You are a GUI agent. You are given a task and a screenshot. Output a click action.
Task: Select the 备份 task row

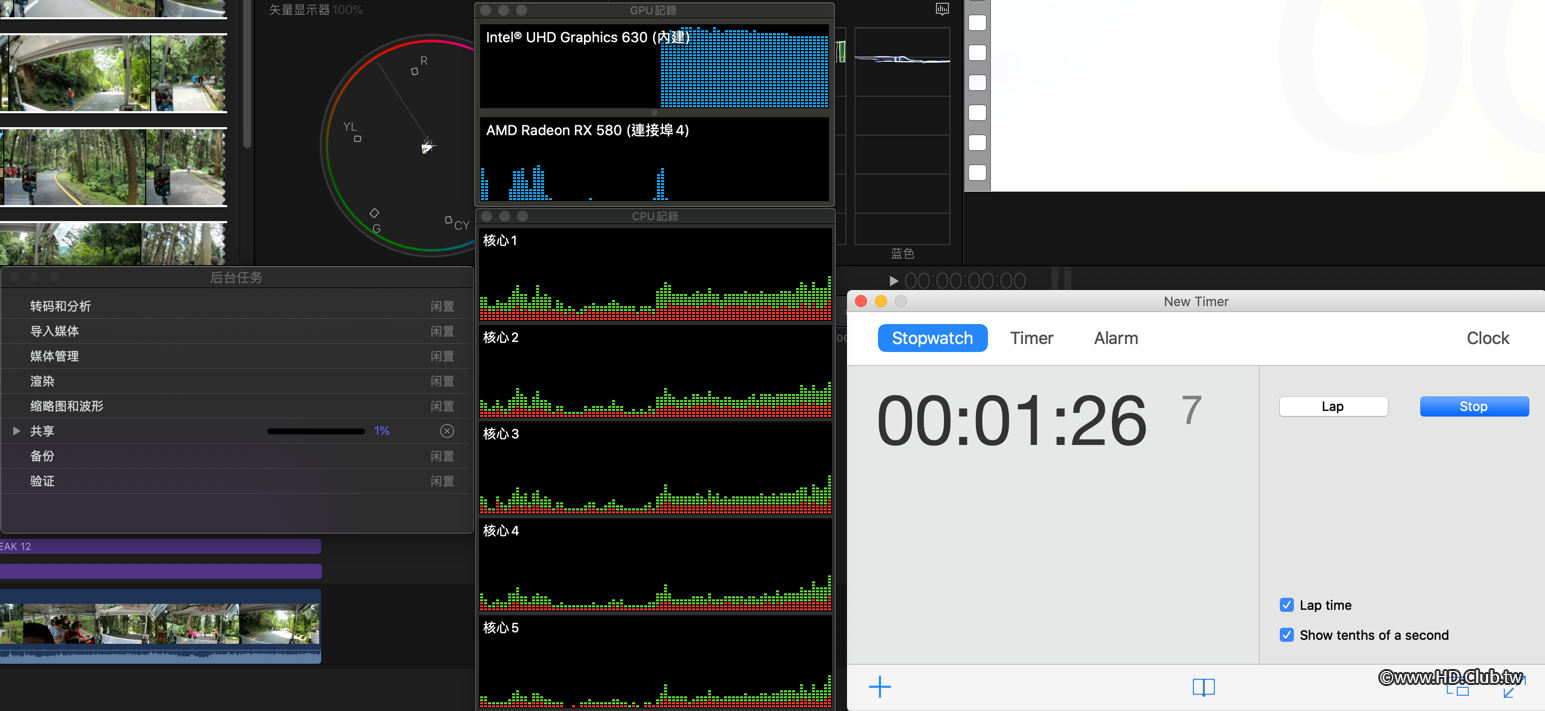click(237, 456)
